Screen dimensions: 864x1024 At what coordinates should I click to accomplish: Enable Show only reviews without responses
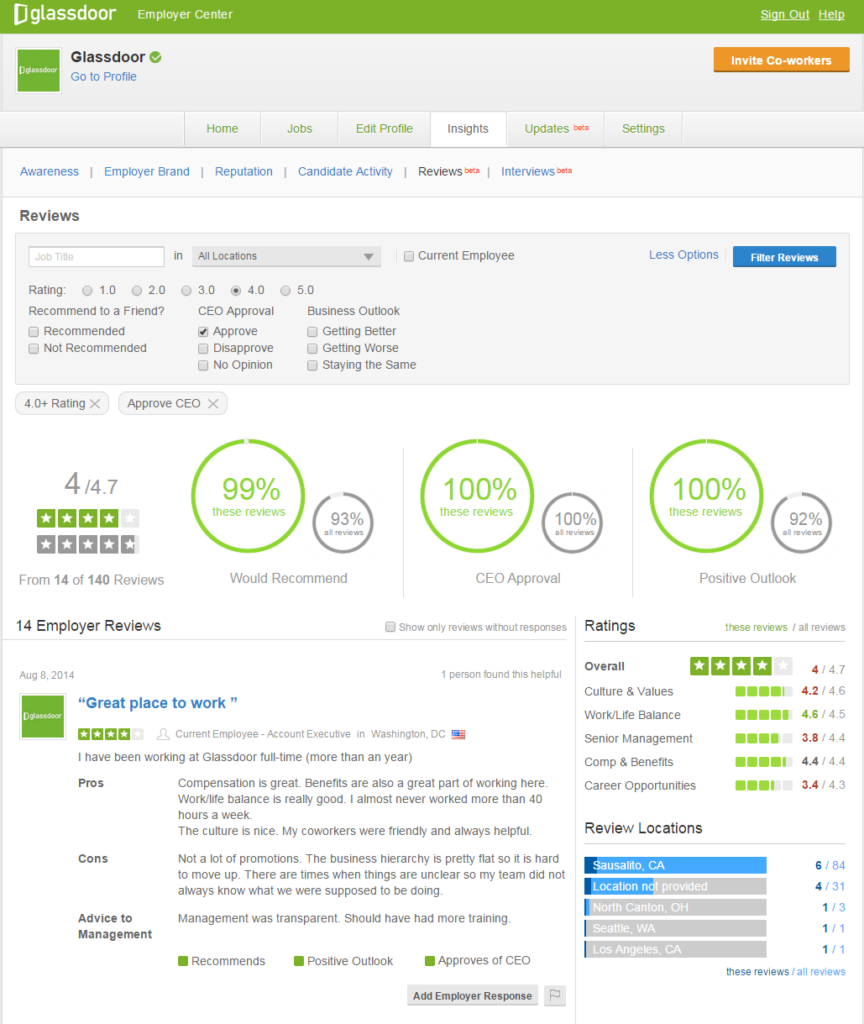click(391, 627)
